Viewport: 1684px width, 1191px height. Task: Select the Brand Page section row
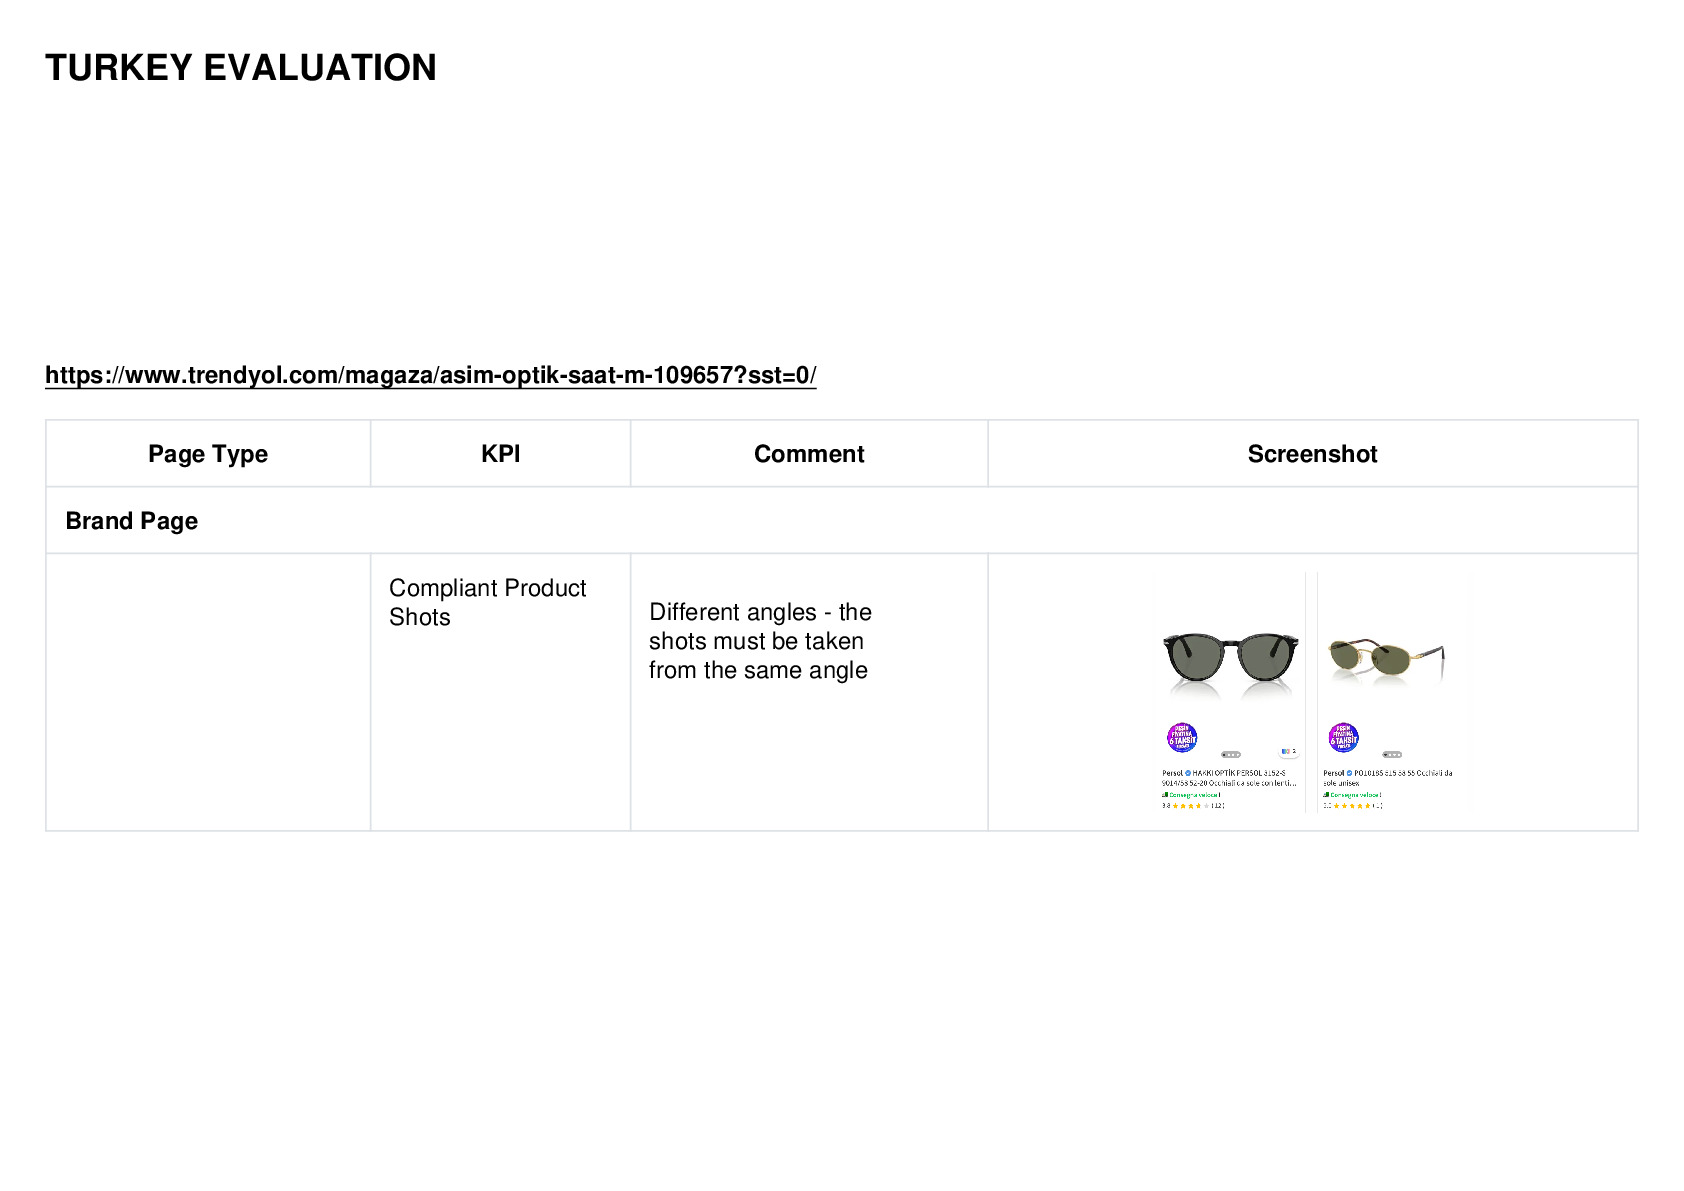842,521
